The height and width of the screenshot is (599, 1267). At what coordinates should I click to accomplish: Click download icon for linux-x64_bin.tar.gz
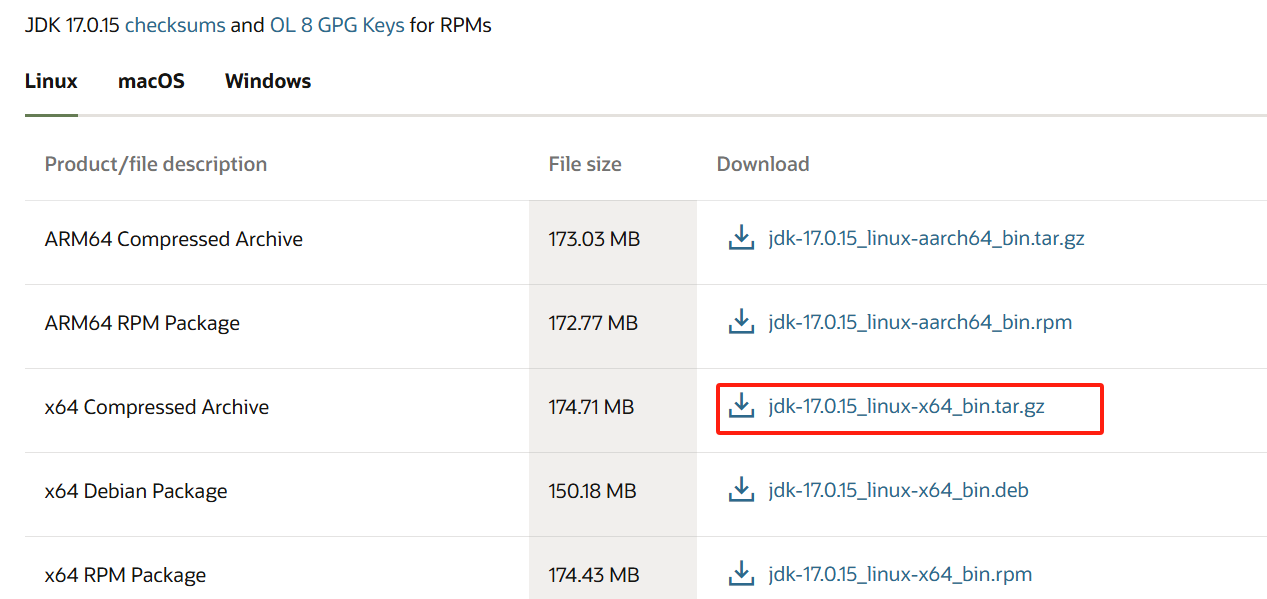pyautogui.click(x=741, y=406)
